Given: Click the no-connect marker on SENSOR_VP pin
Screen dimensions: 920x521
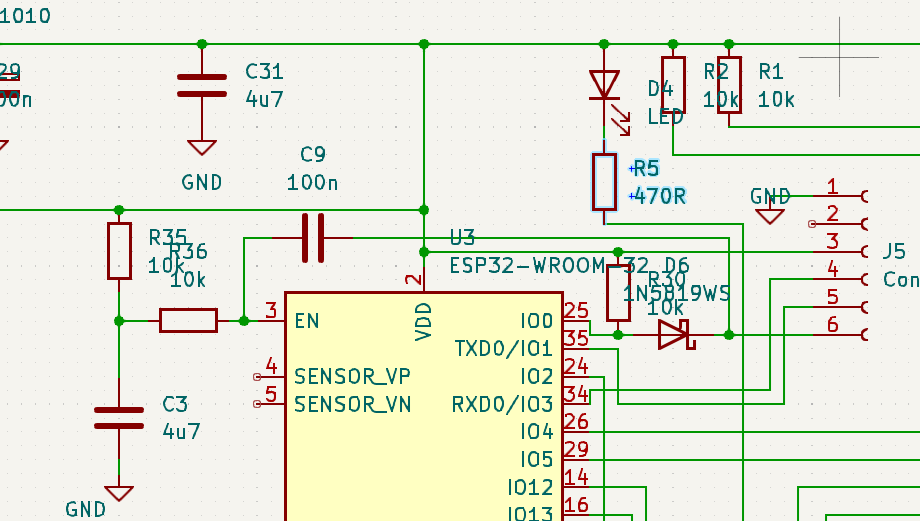Looking at the screenshot, I should (257, 377).
